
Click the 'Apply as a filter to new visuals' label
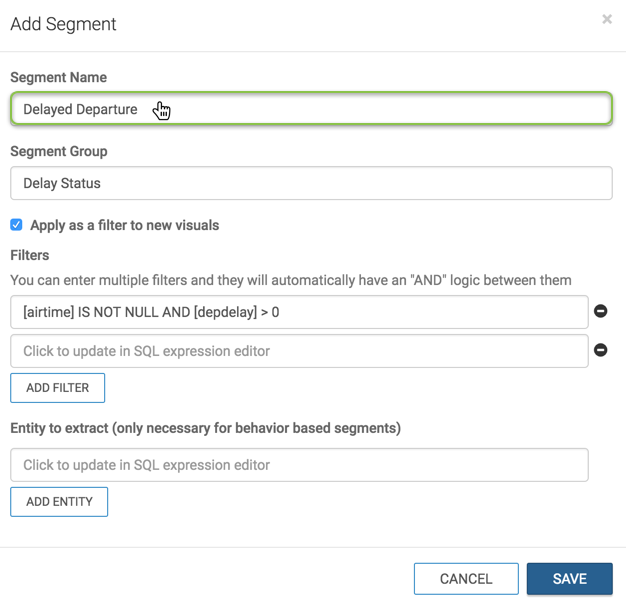click(124, 225)
